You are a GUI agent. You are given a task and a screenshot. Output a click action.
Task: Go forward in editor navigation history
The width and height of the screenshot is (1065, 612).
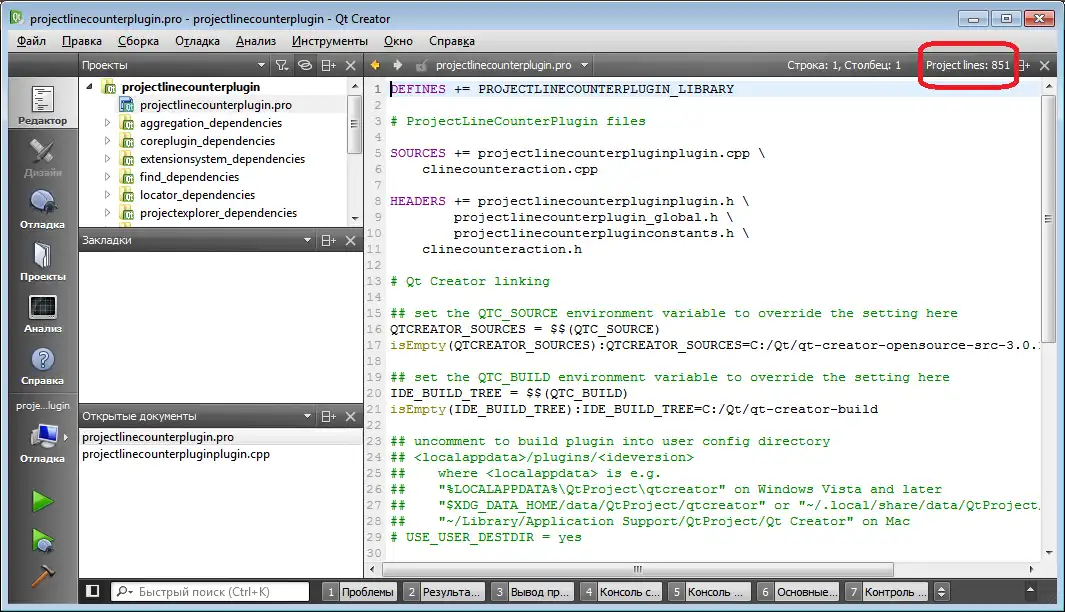click(x=398, y=65)
